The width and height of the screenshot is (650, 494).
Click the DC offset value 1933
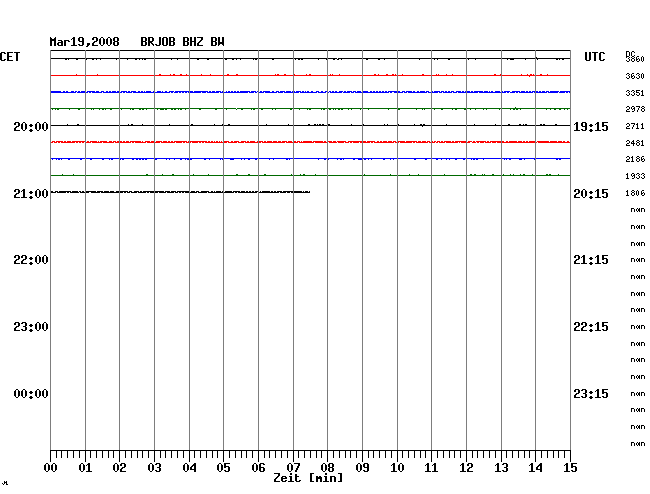pos(635,177)
